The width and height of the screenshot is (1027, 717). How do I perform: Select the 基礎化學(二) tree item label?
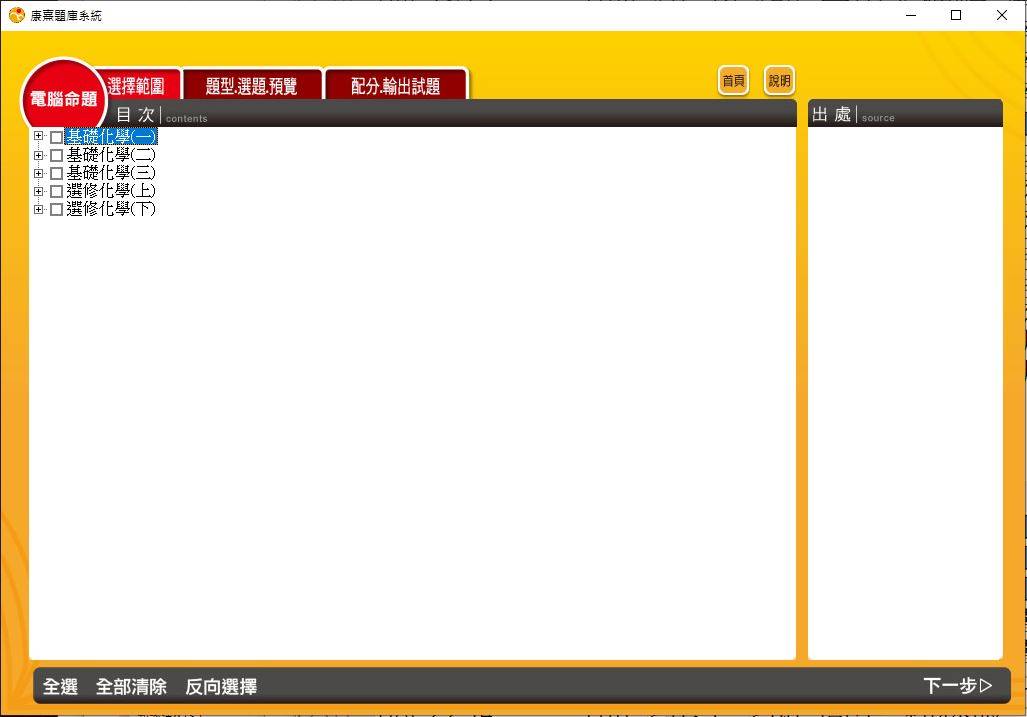coord(111,155)
